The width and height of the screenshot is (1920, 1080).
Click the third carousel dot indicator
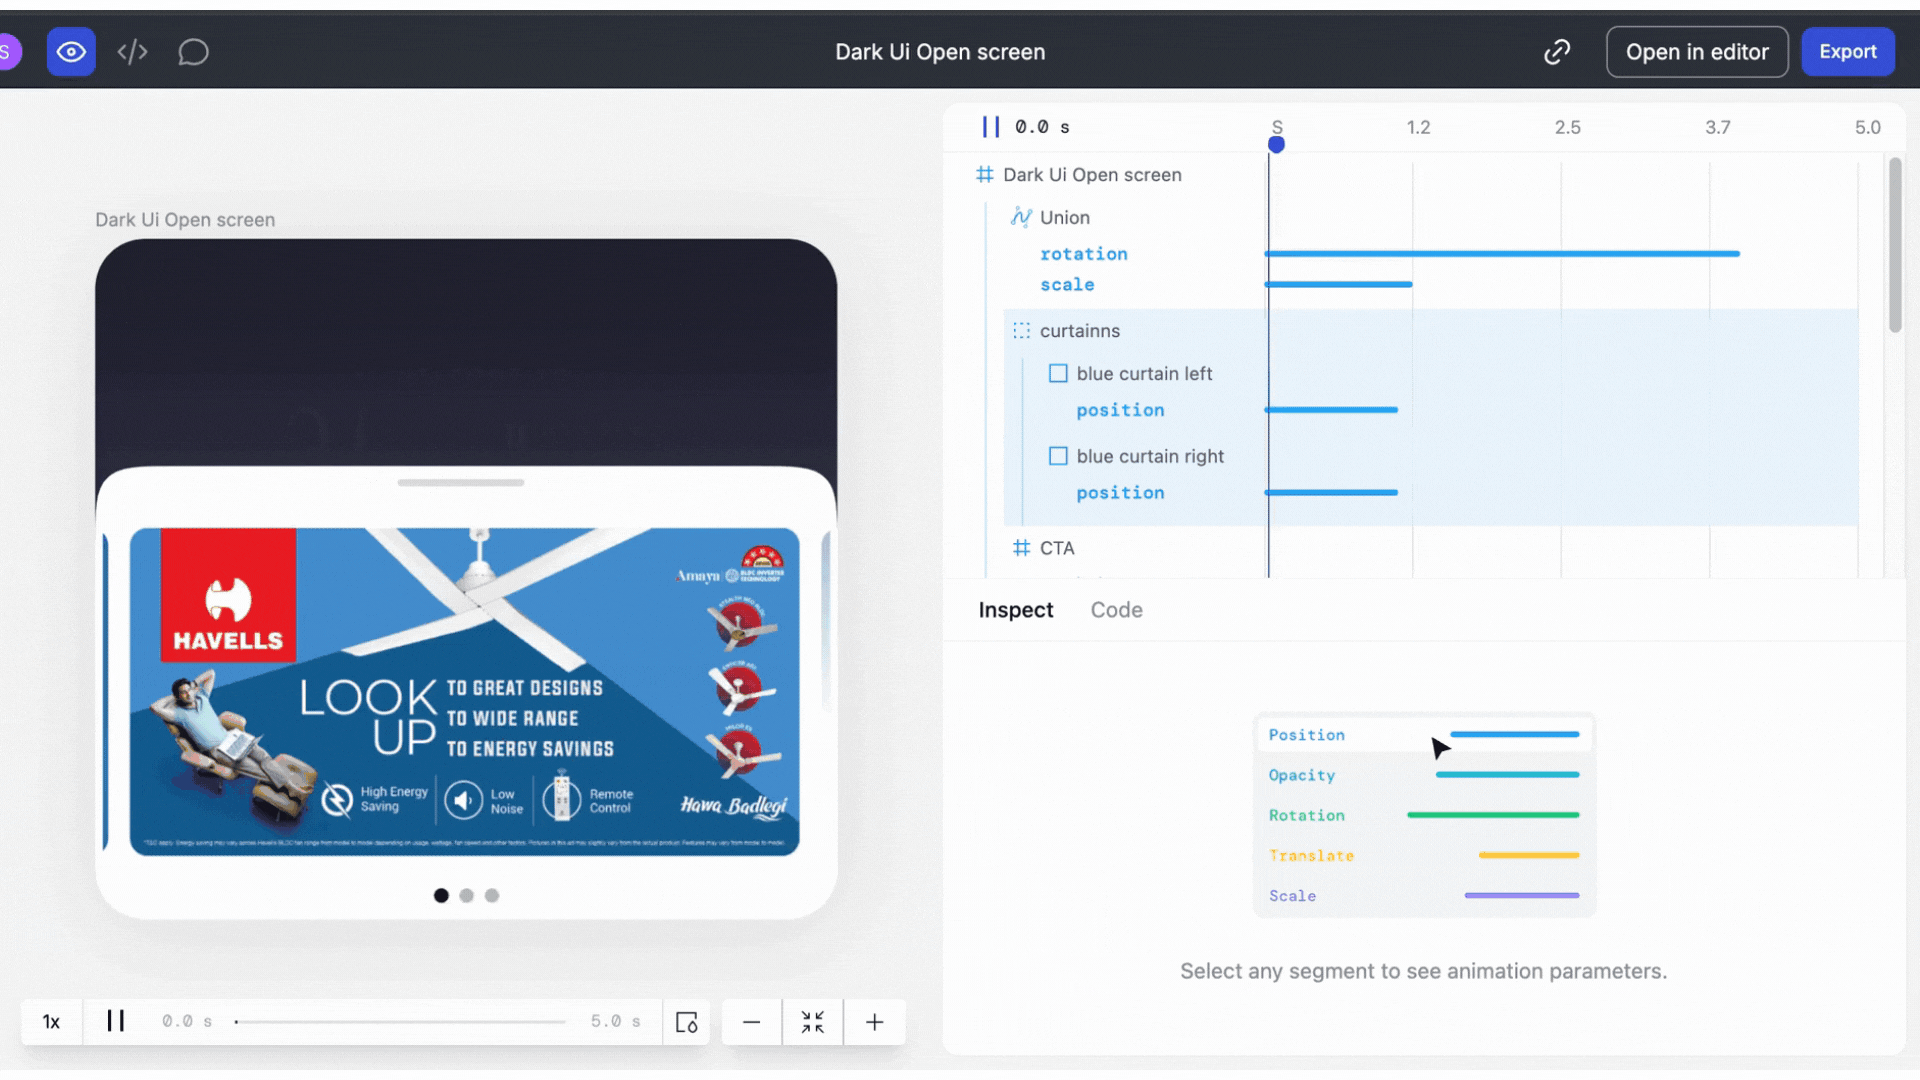492,896
